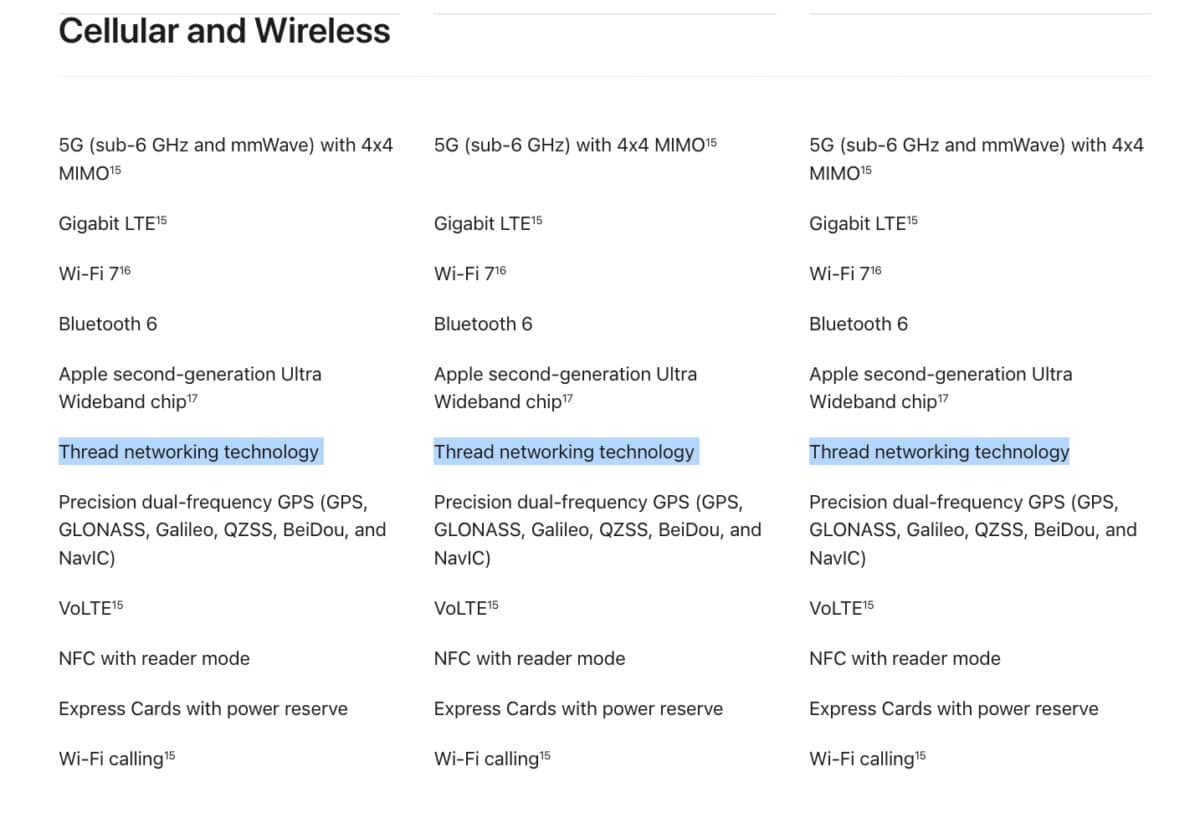The height and width of the screenshot is (838, 1200).
Task: Click Bluetooth 6 text in the middle column
Action: pyautogui.click(x=483, y=324)
